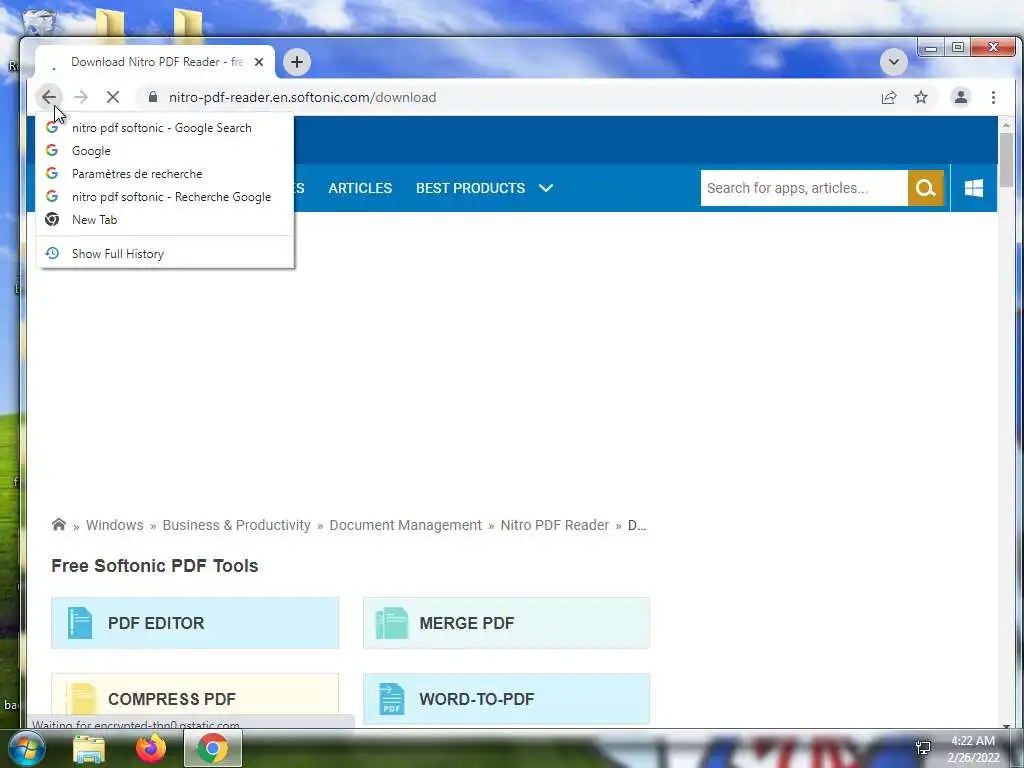
Task: Select 'nitro pdf softonic - Recherche Google' entry
Action: coord(165,197)
